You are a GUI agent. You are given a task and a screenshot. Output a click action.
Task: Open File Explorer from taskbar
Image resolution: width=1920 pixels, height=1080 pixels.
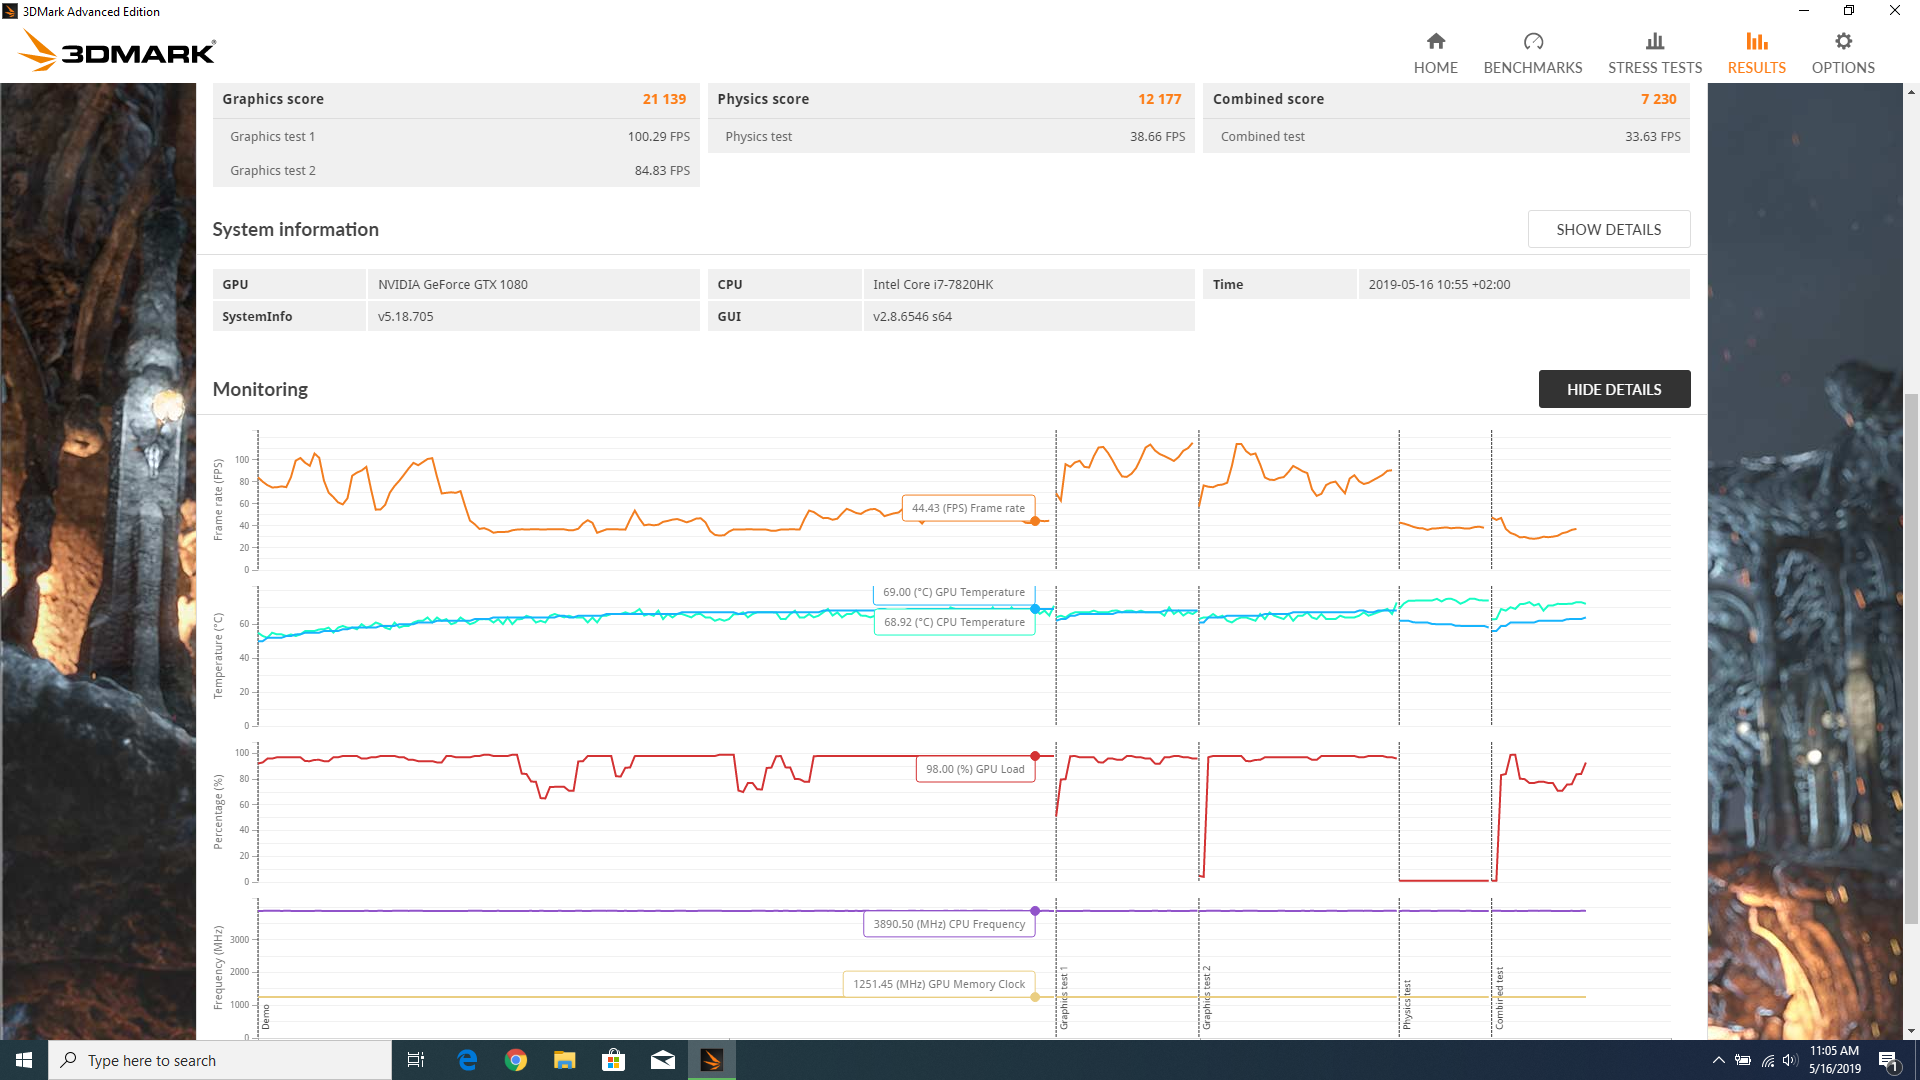(565, 1060)
